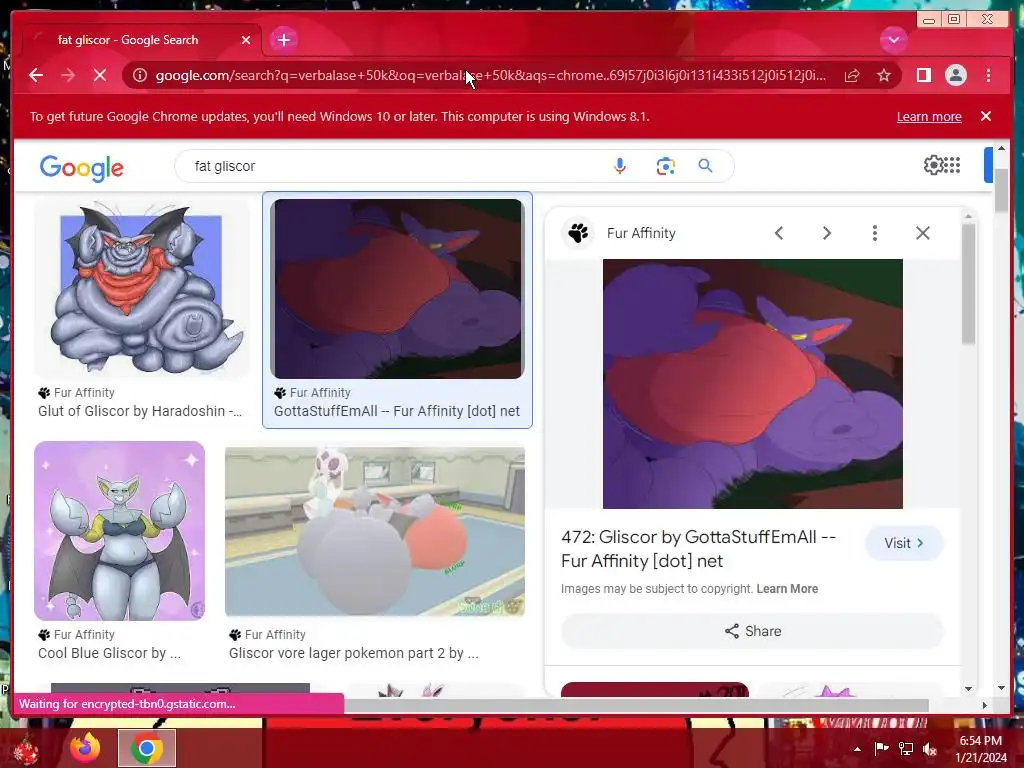Viewport: 1024px width, 768px height.
Task: Open the Google apps grid
Action: (952, 165)
